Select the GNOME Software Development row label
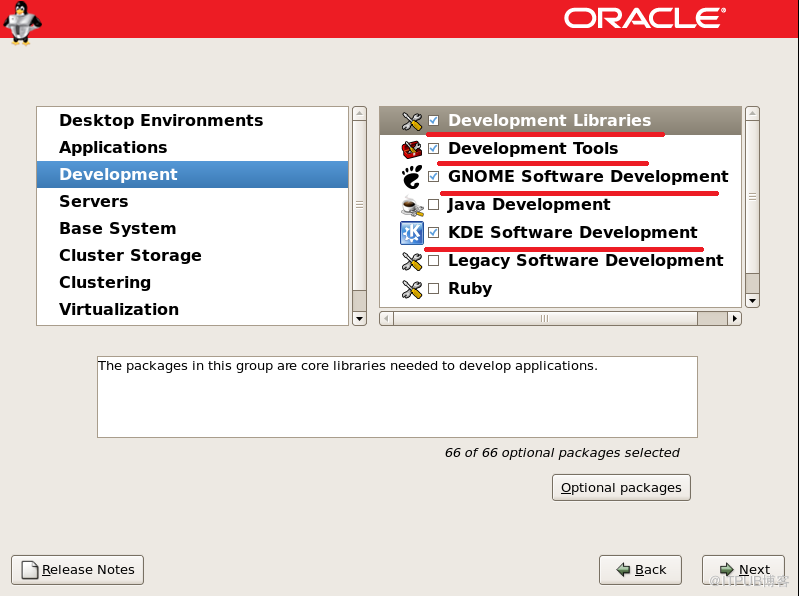 (588, 177)
